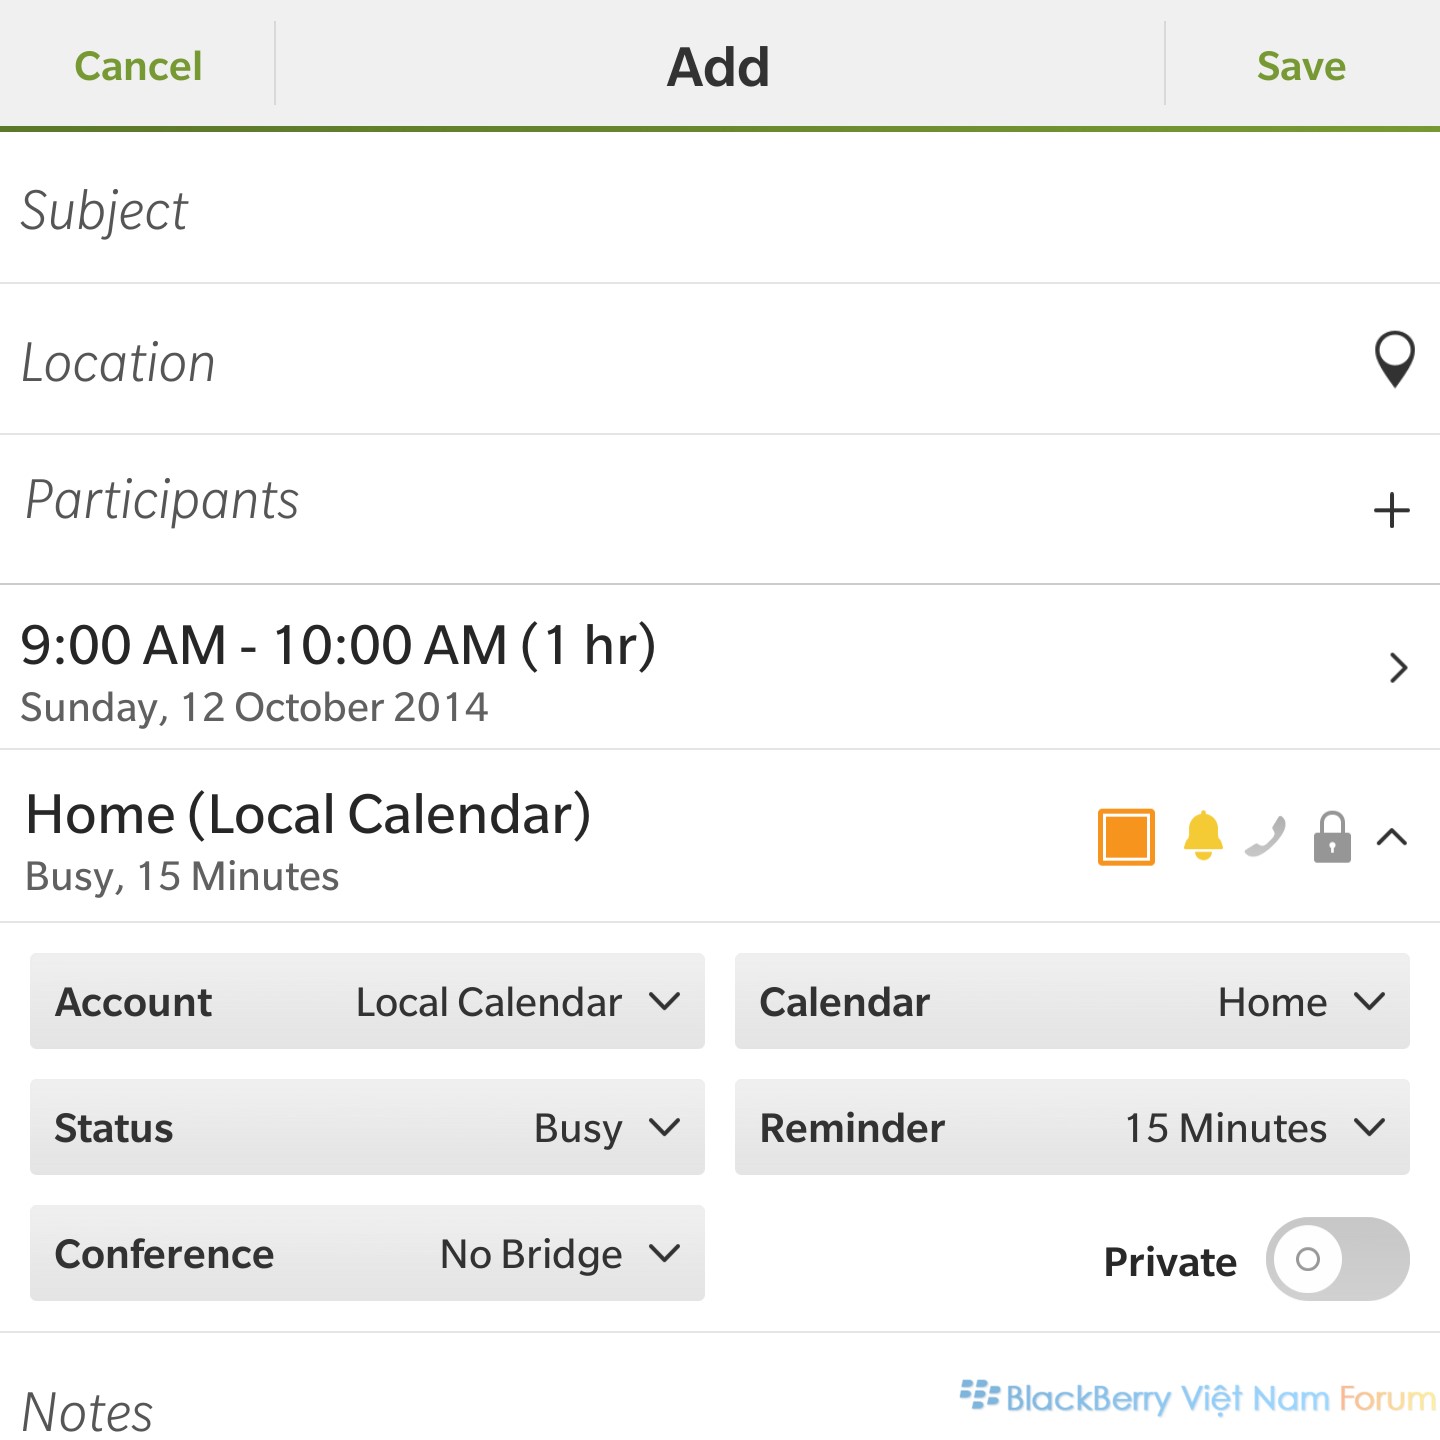Open the Calendar Home dropdown
This screenshot has width=1440, height=1440.
(x=1072, y=1001)
